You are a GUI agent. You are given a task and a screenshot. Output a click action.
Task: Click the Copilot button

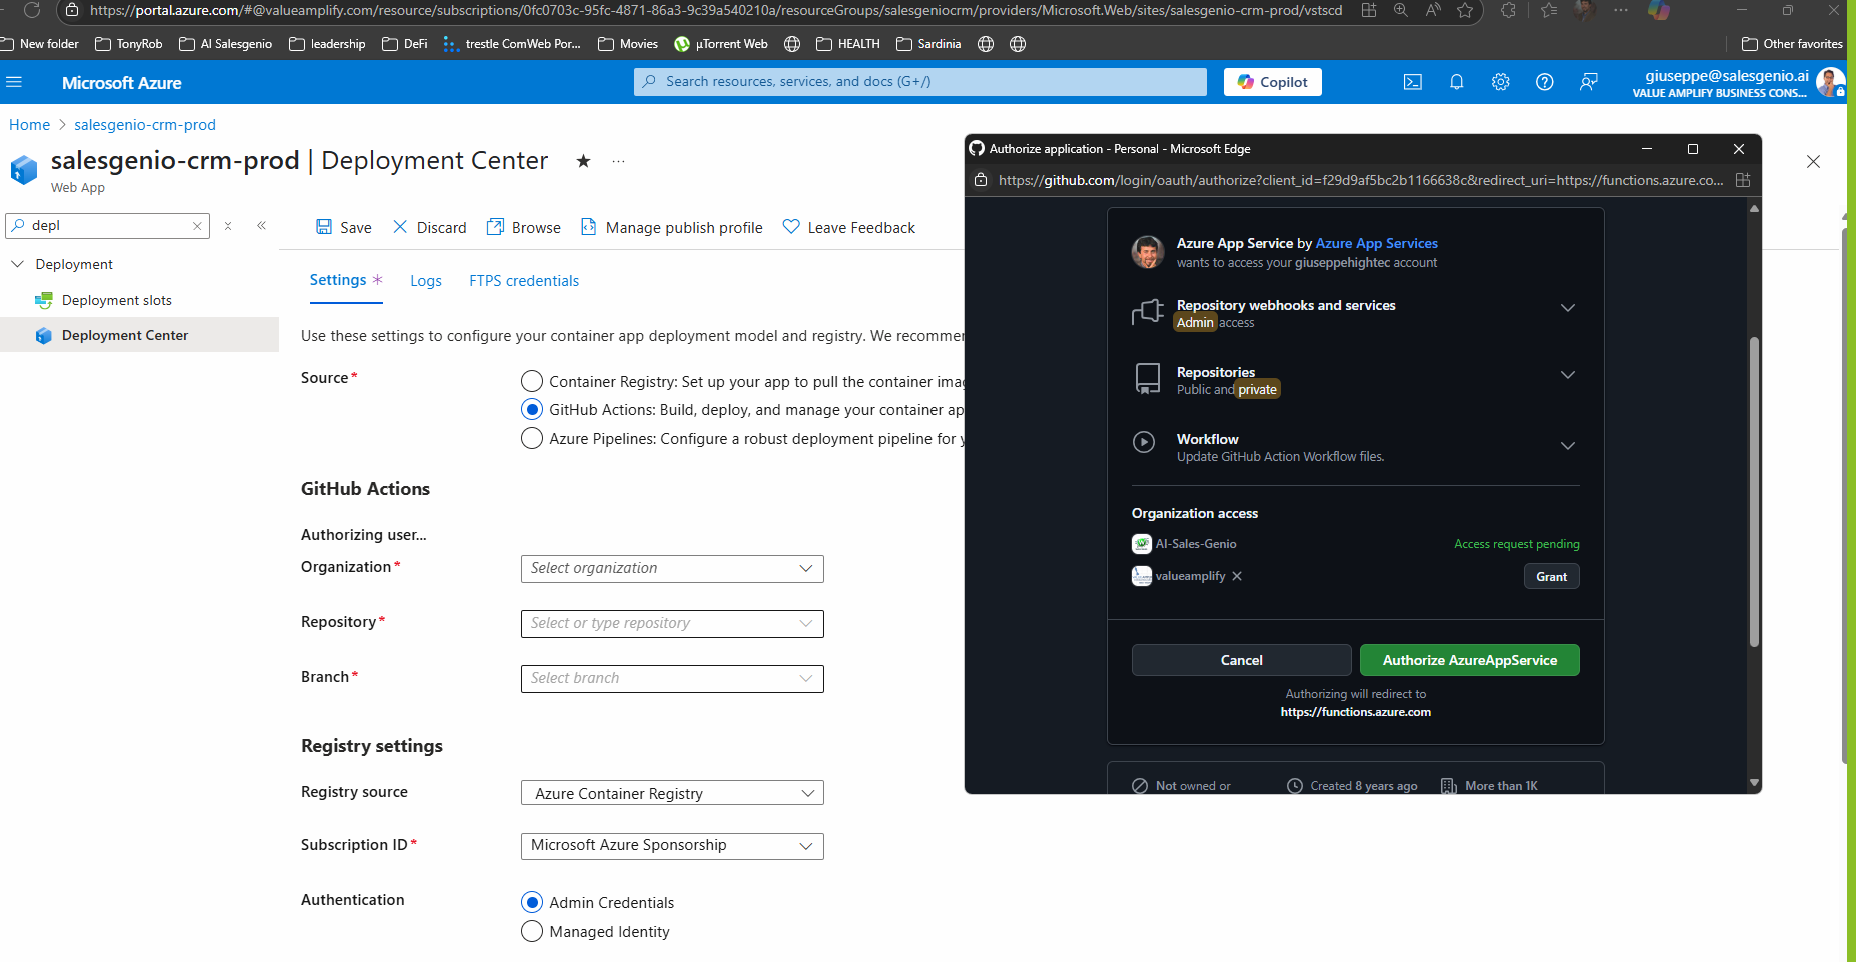1272,82
